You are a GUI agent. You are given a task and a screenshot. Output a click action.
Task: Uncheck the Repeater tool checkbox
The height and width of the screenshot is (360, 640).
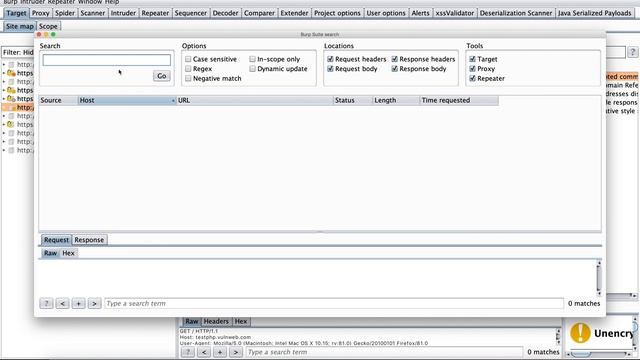point(472,78)
